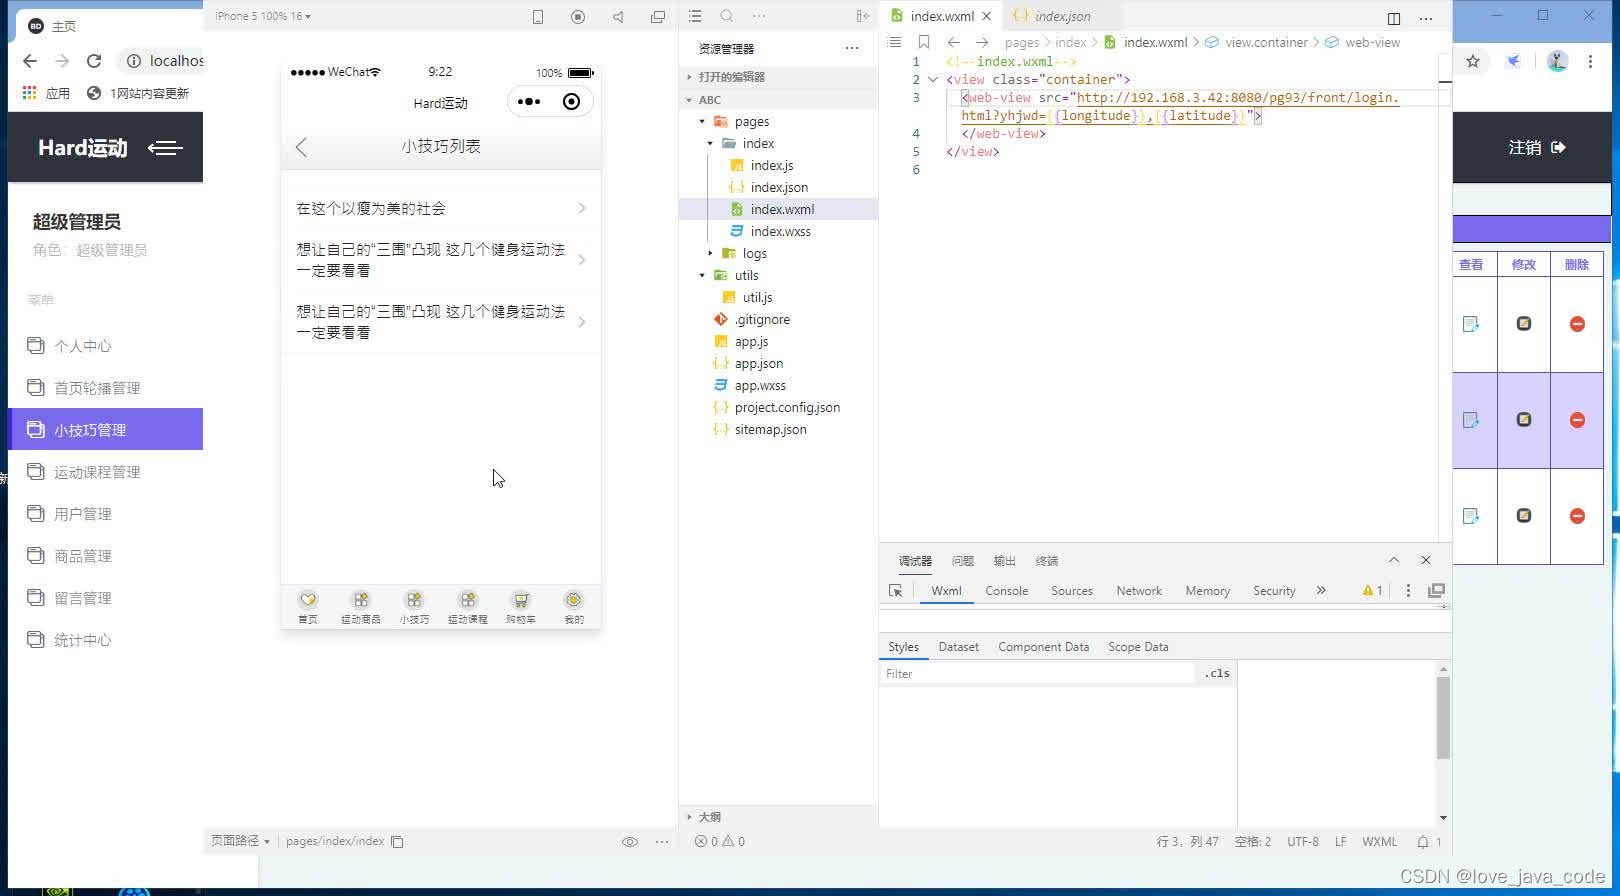Open the Hard运动 sidebar collapse icon
Screen dimensions: 1620x896
(x=165, y=148)
